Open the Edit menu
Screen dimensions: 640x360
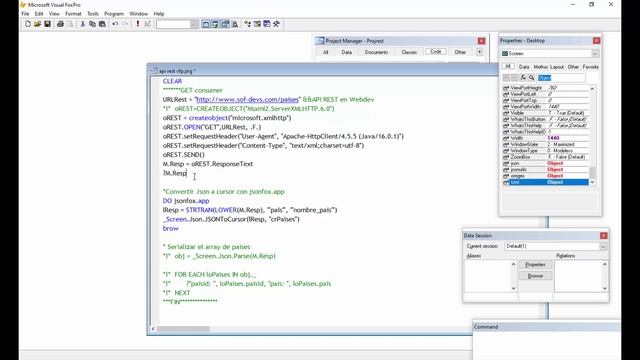39,14
